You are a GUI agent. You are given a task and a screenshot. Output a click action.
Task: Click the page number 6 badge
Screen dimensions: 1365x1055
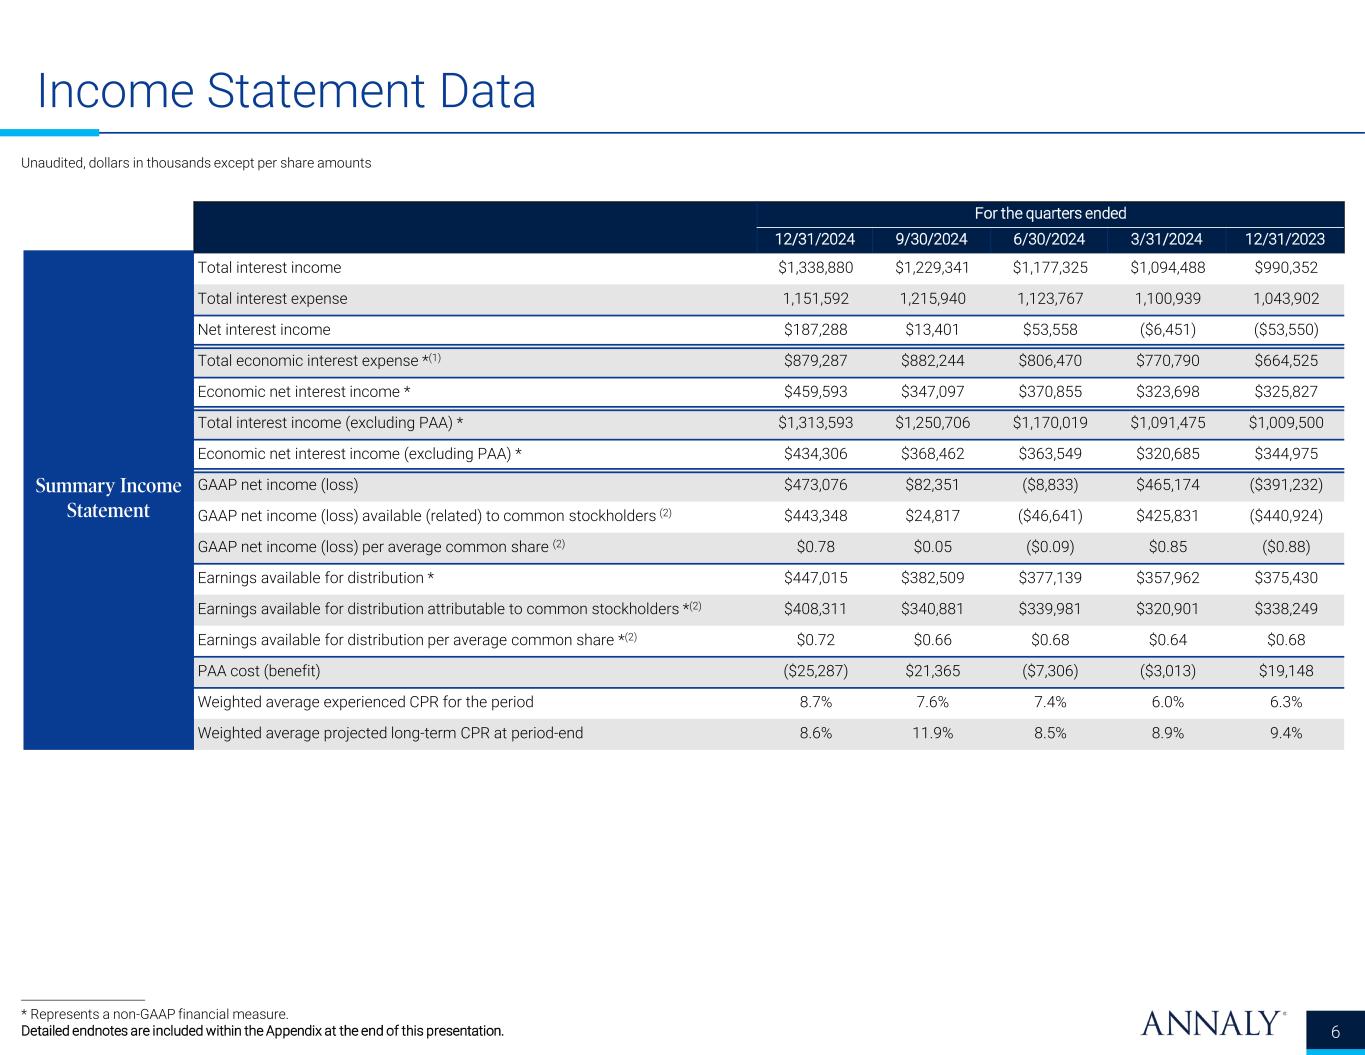click(1336, 1031)
